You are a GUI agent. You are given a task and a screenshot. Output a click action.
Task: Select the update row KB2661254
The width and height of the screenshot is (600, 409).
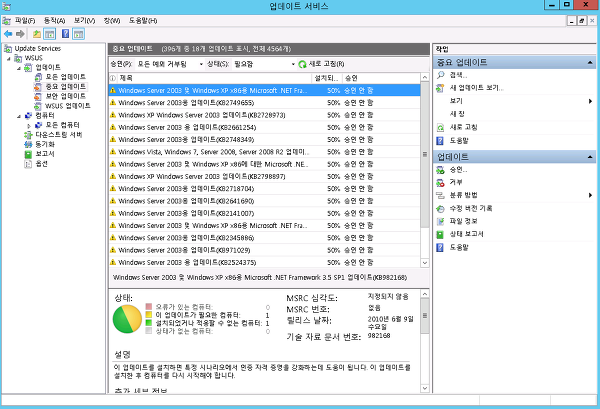(264, 127)
